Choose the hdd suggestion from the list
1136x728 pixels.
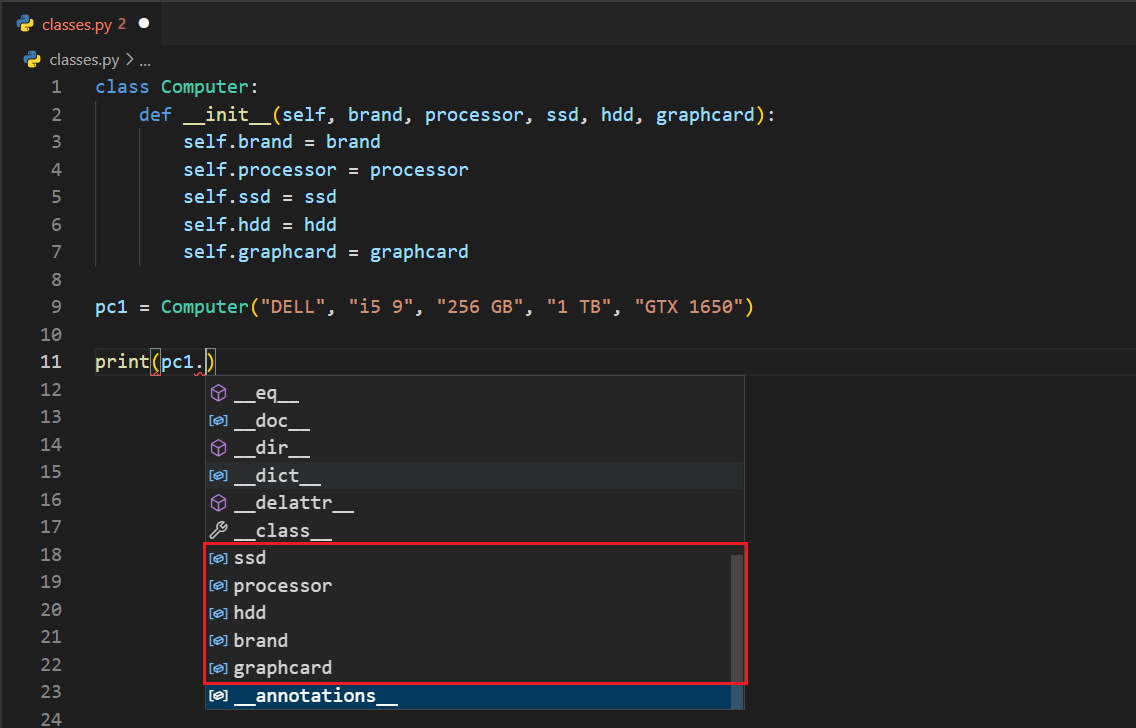[250, 613]
